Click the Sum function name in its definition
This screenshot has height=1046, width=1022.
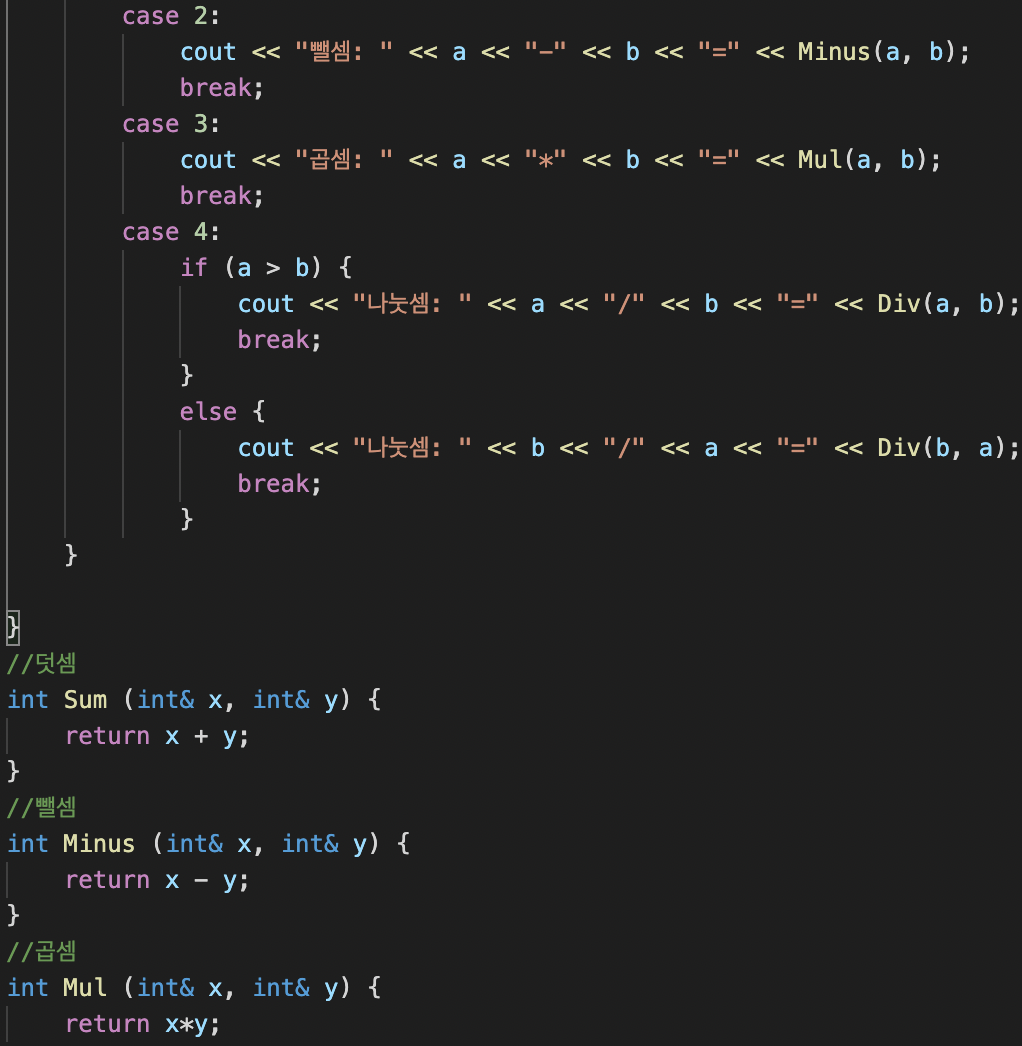pyautogui.click(x=85, y=700)
